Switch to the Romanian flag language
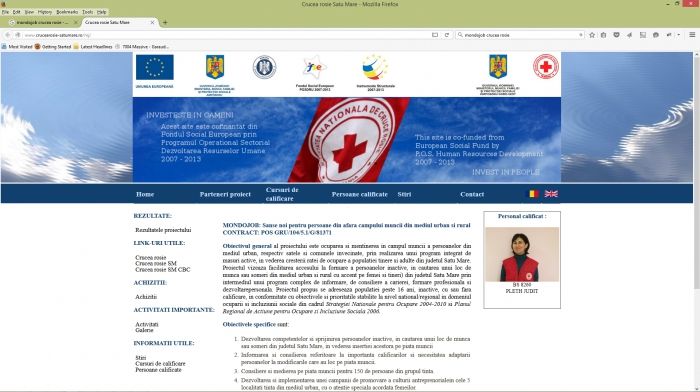 (x=533, y=194)
